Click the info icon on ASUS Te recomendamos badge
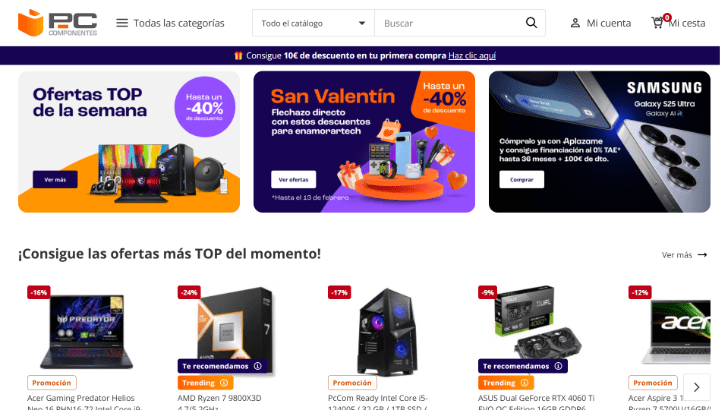720x410 pixels. click(558, 366)
